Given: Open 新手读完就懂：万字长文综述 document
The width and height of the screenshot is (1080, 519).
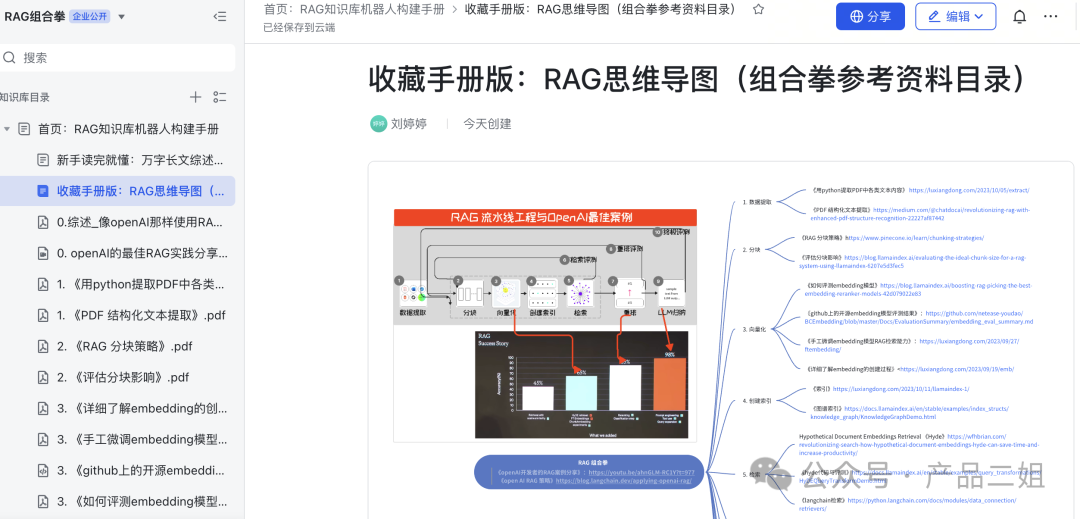Looking at the screenshot, I should pos(141,160).
